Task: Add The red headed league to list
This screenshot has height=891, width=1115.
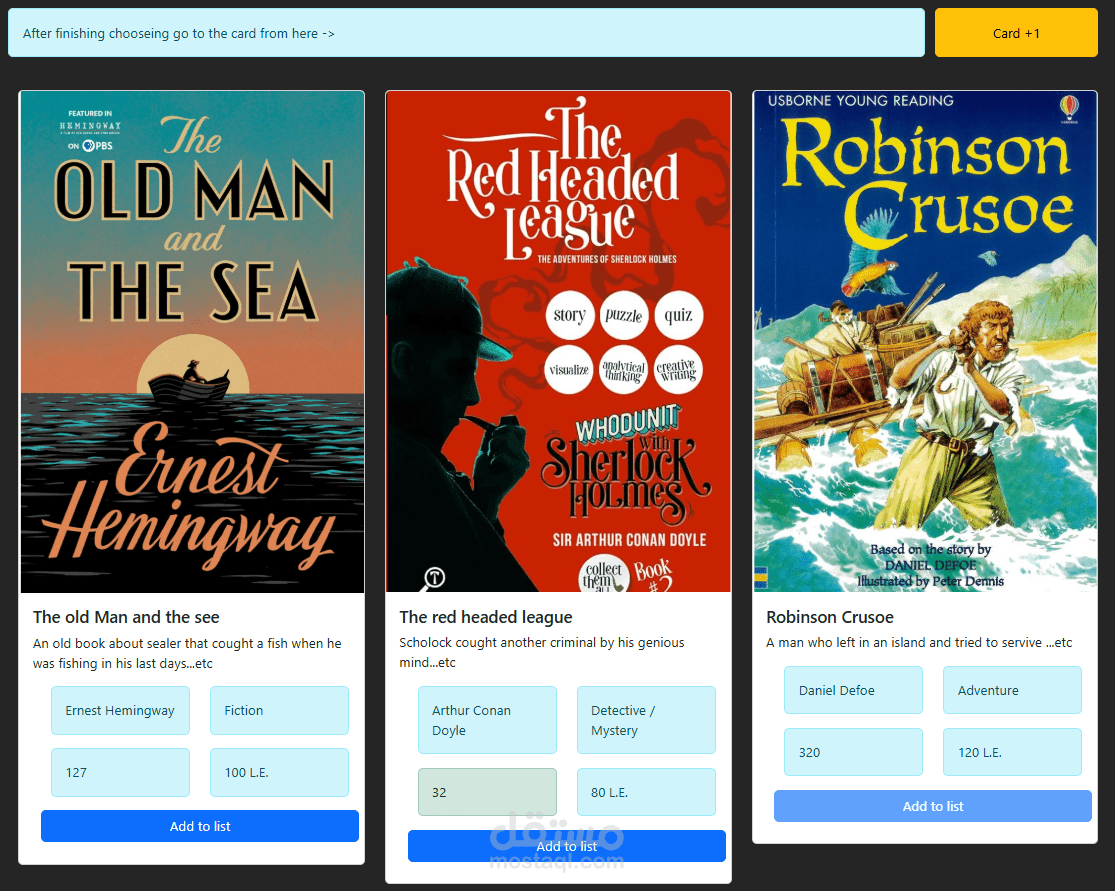Action: (567, 846)
